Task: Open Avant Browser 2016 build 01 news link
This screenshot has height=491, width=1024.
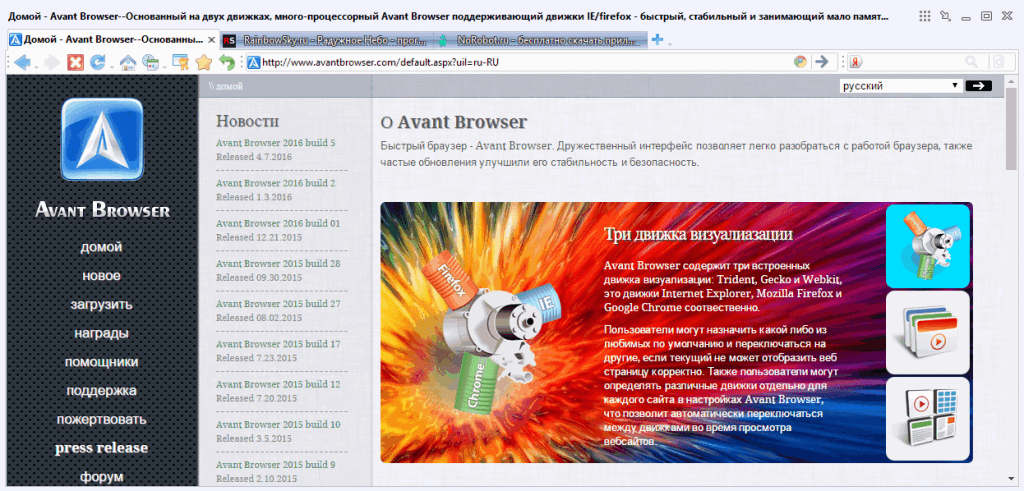Action: coord(278,224)
